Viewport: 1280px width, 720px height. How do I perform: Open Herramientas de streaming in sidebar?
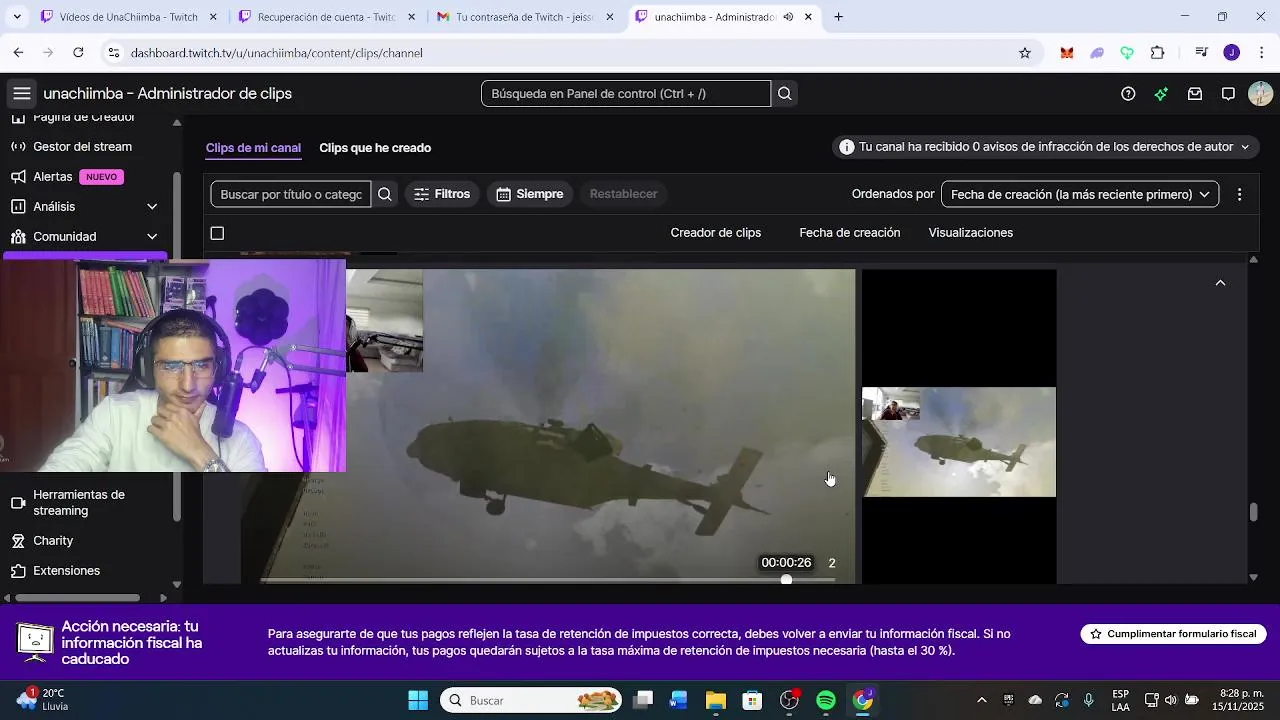tap(79, 503)
